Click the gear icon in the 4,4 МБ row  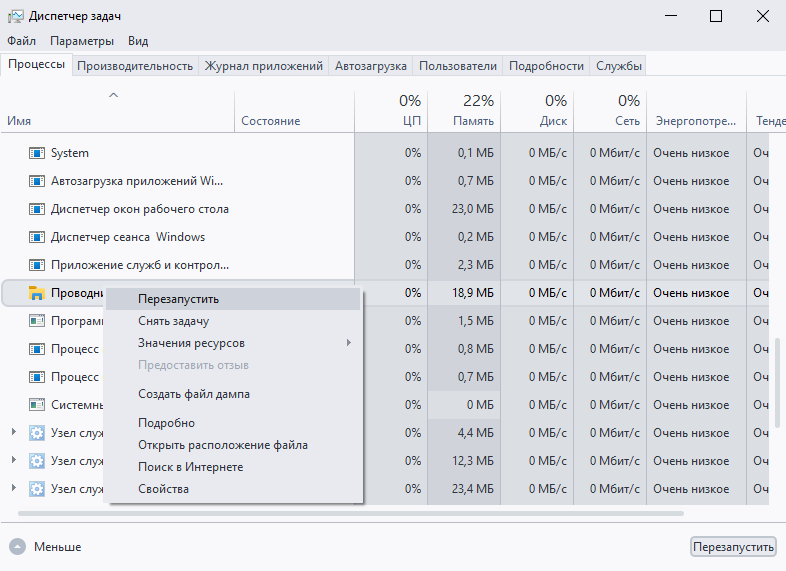[37, 433]
